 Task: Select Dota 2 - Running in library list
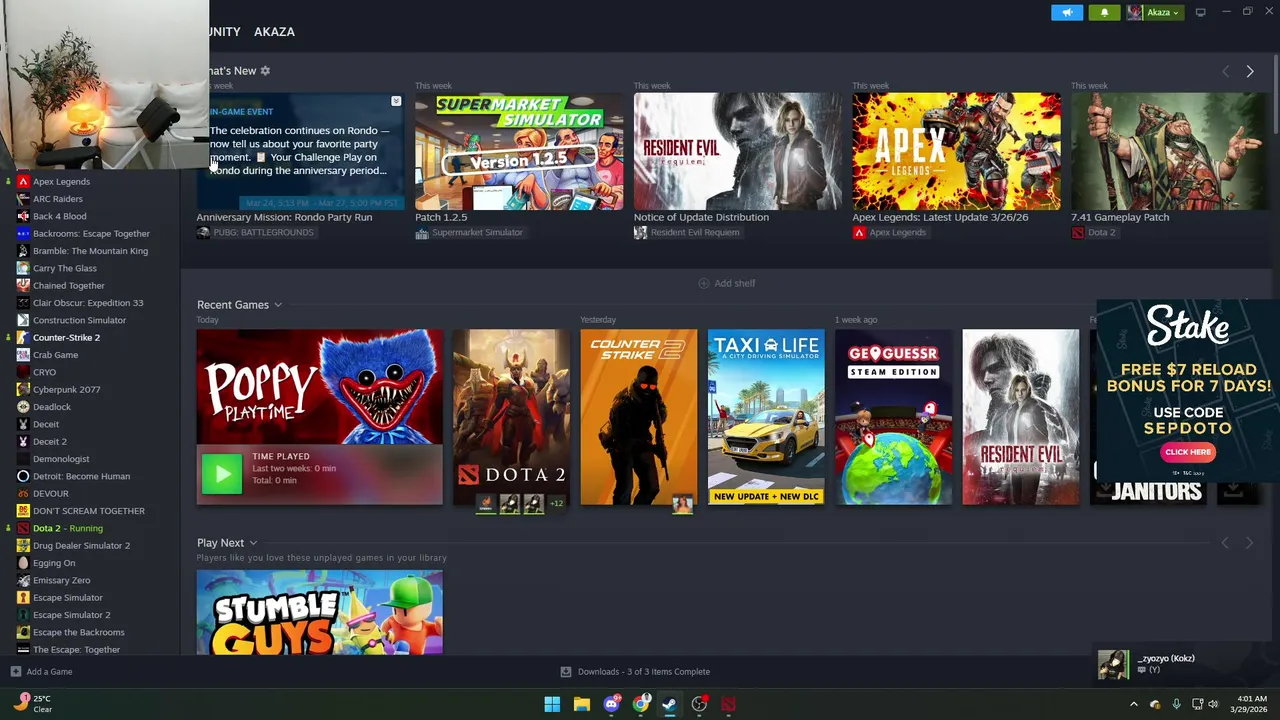[x=68, y=528]
